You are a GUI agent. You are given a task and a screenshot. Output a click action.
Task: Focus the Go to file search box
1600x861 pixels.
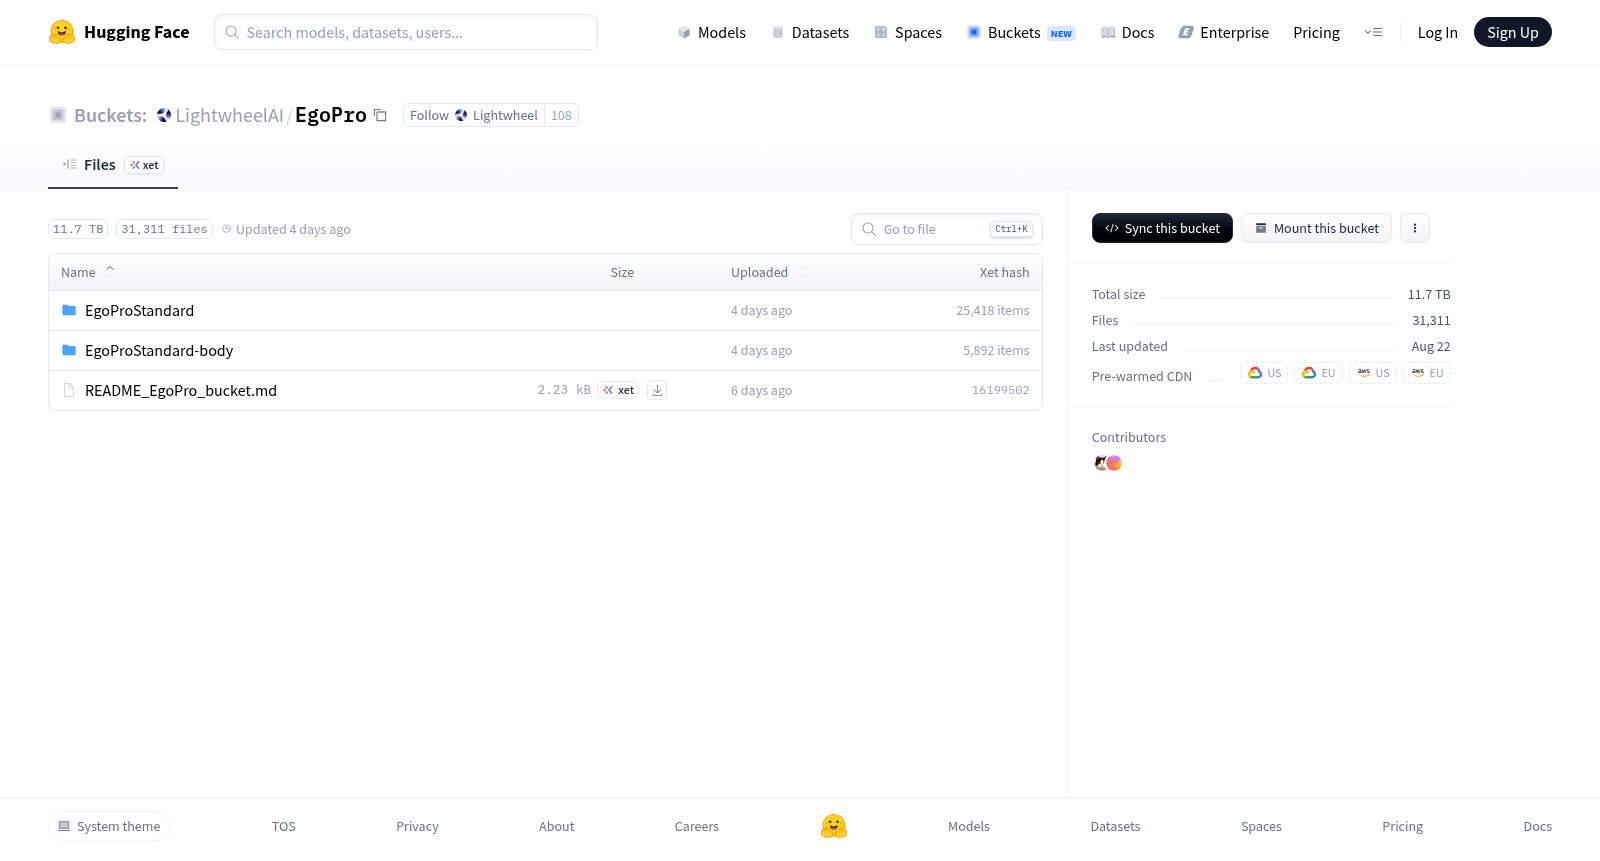(947, 229)
